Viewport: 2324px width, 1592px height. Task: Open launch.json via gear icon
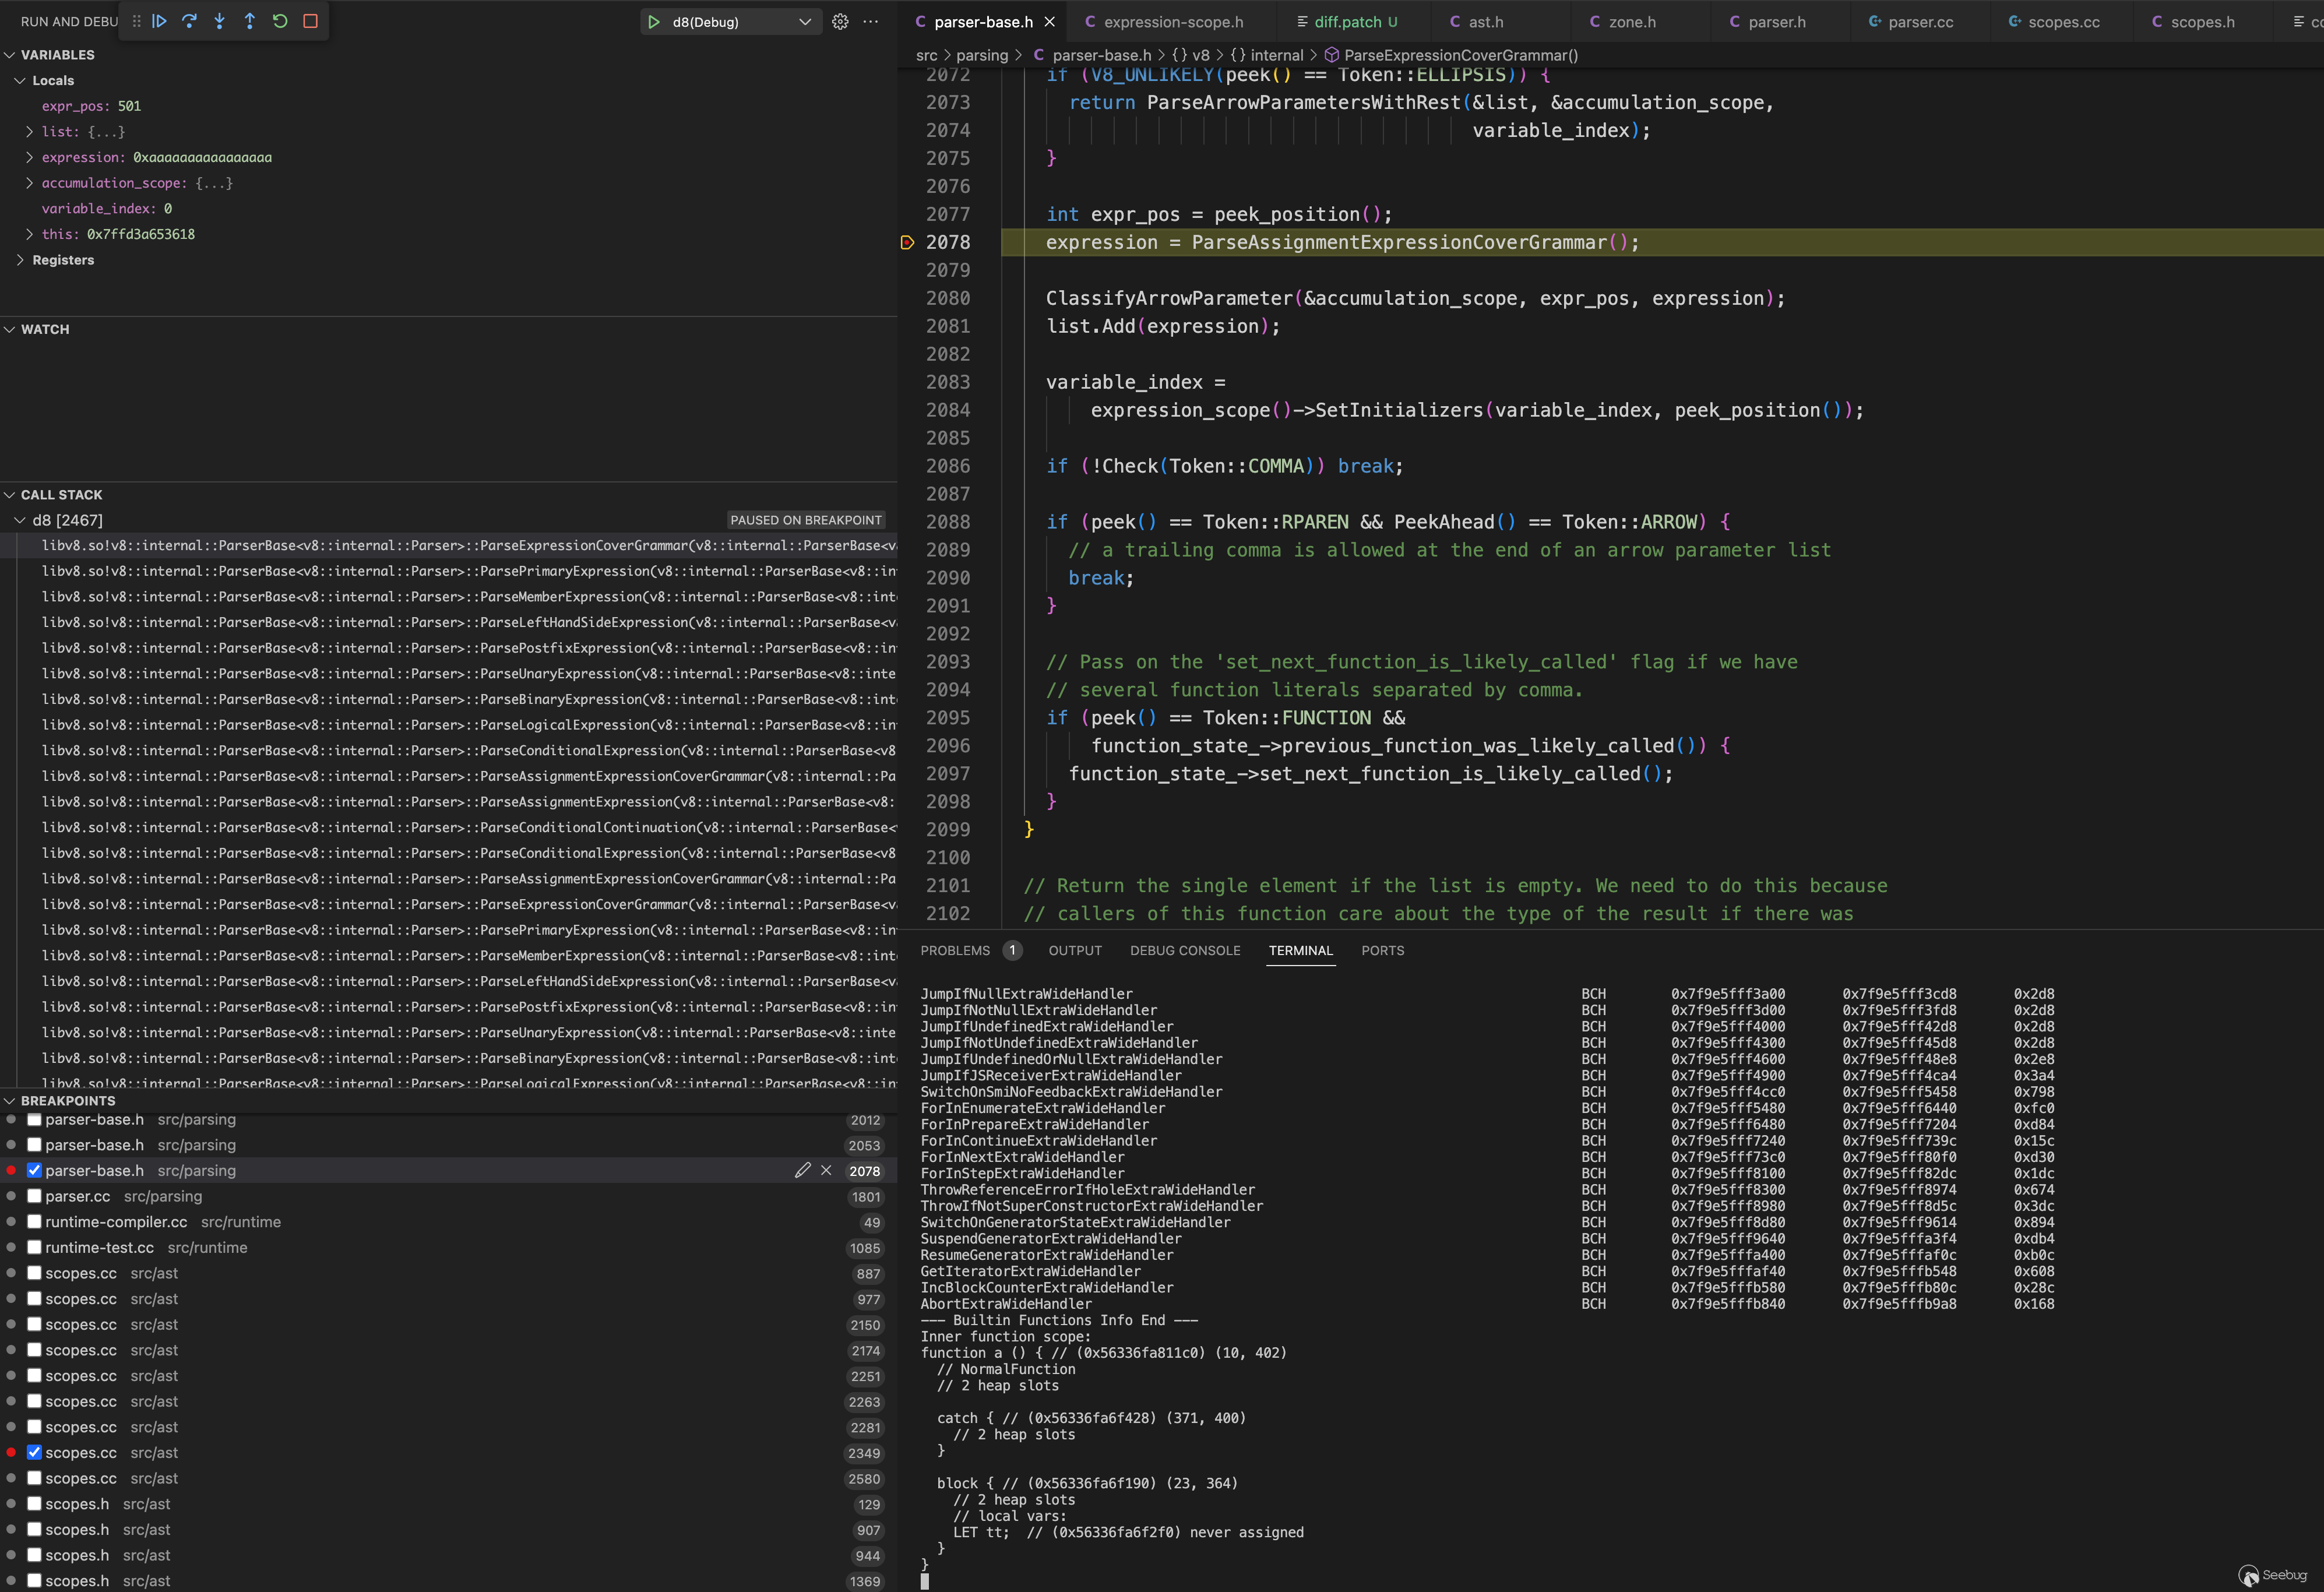tap(840, 21)
